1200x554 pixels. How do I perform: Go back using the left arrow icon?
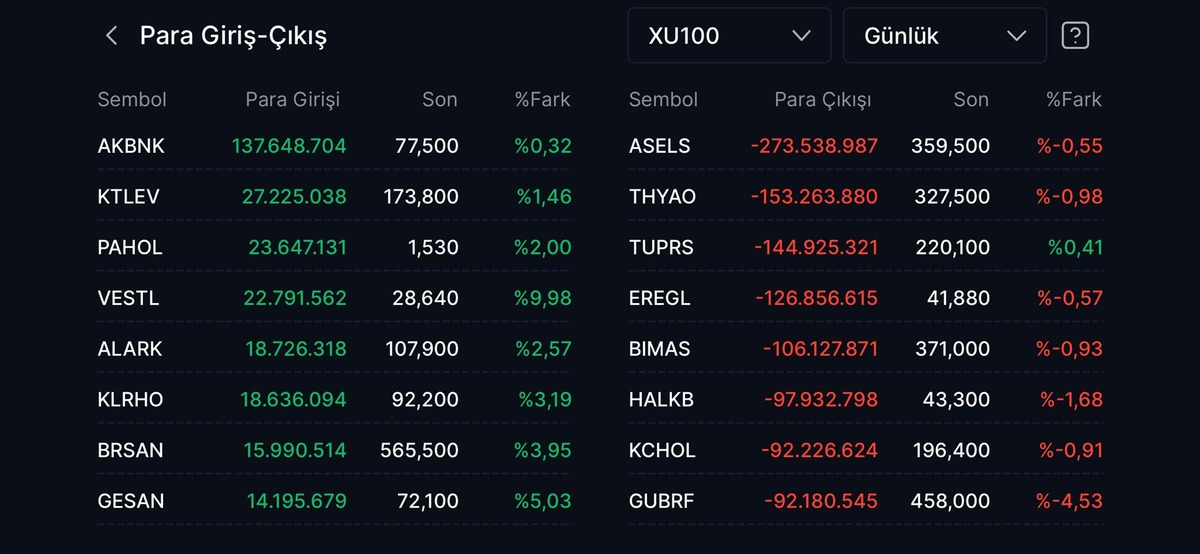pyautogui.click(x=111, y=36)
